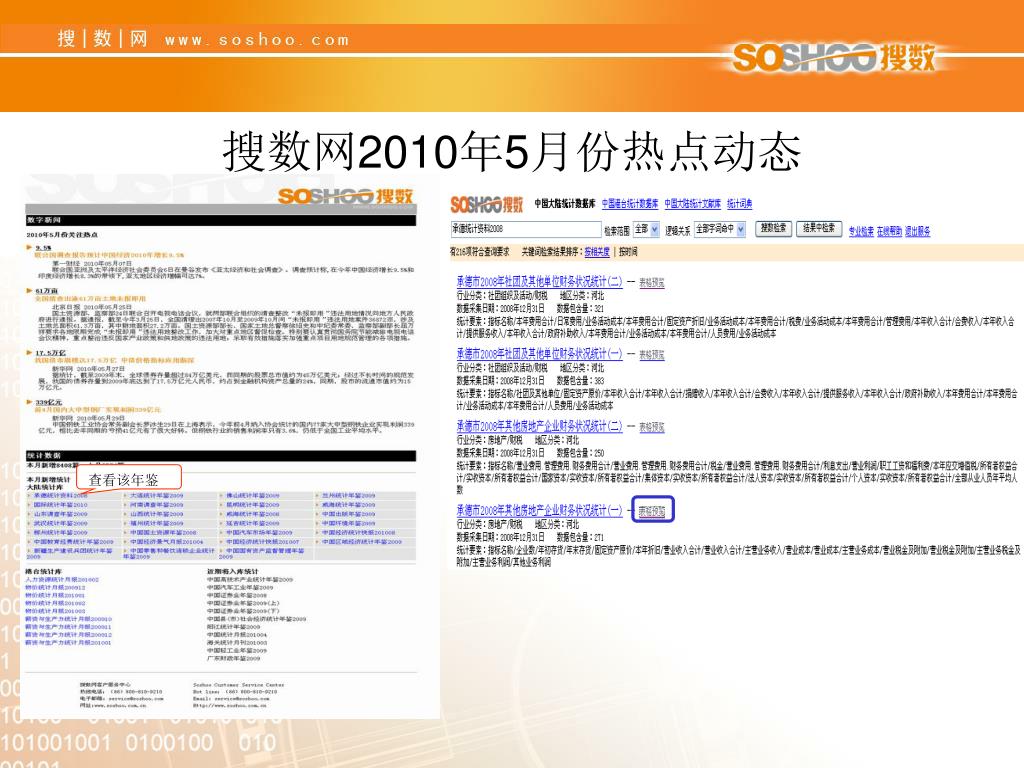Click the 退出服务 link
Viewport: 1024px width, 768px height.
coord(917,231)
